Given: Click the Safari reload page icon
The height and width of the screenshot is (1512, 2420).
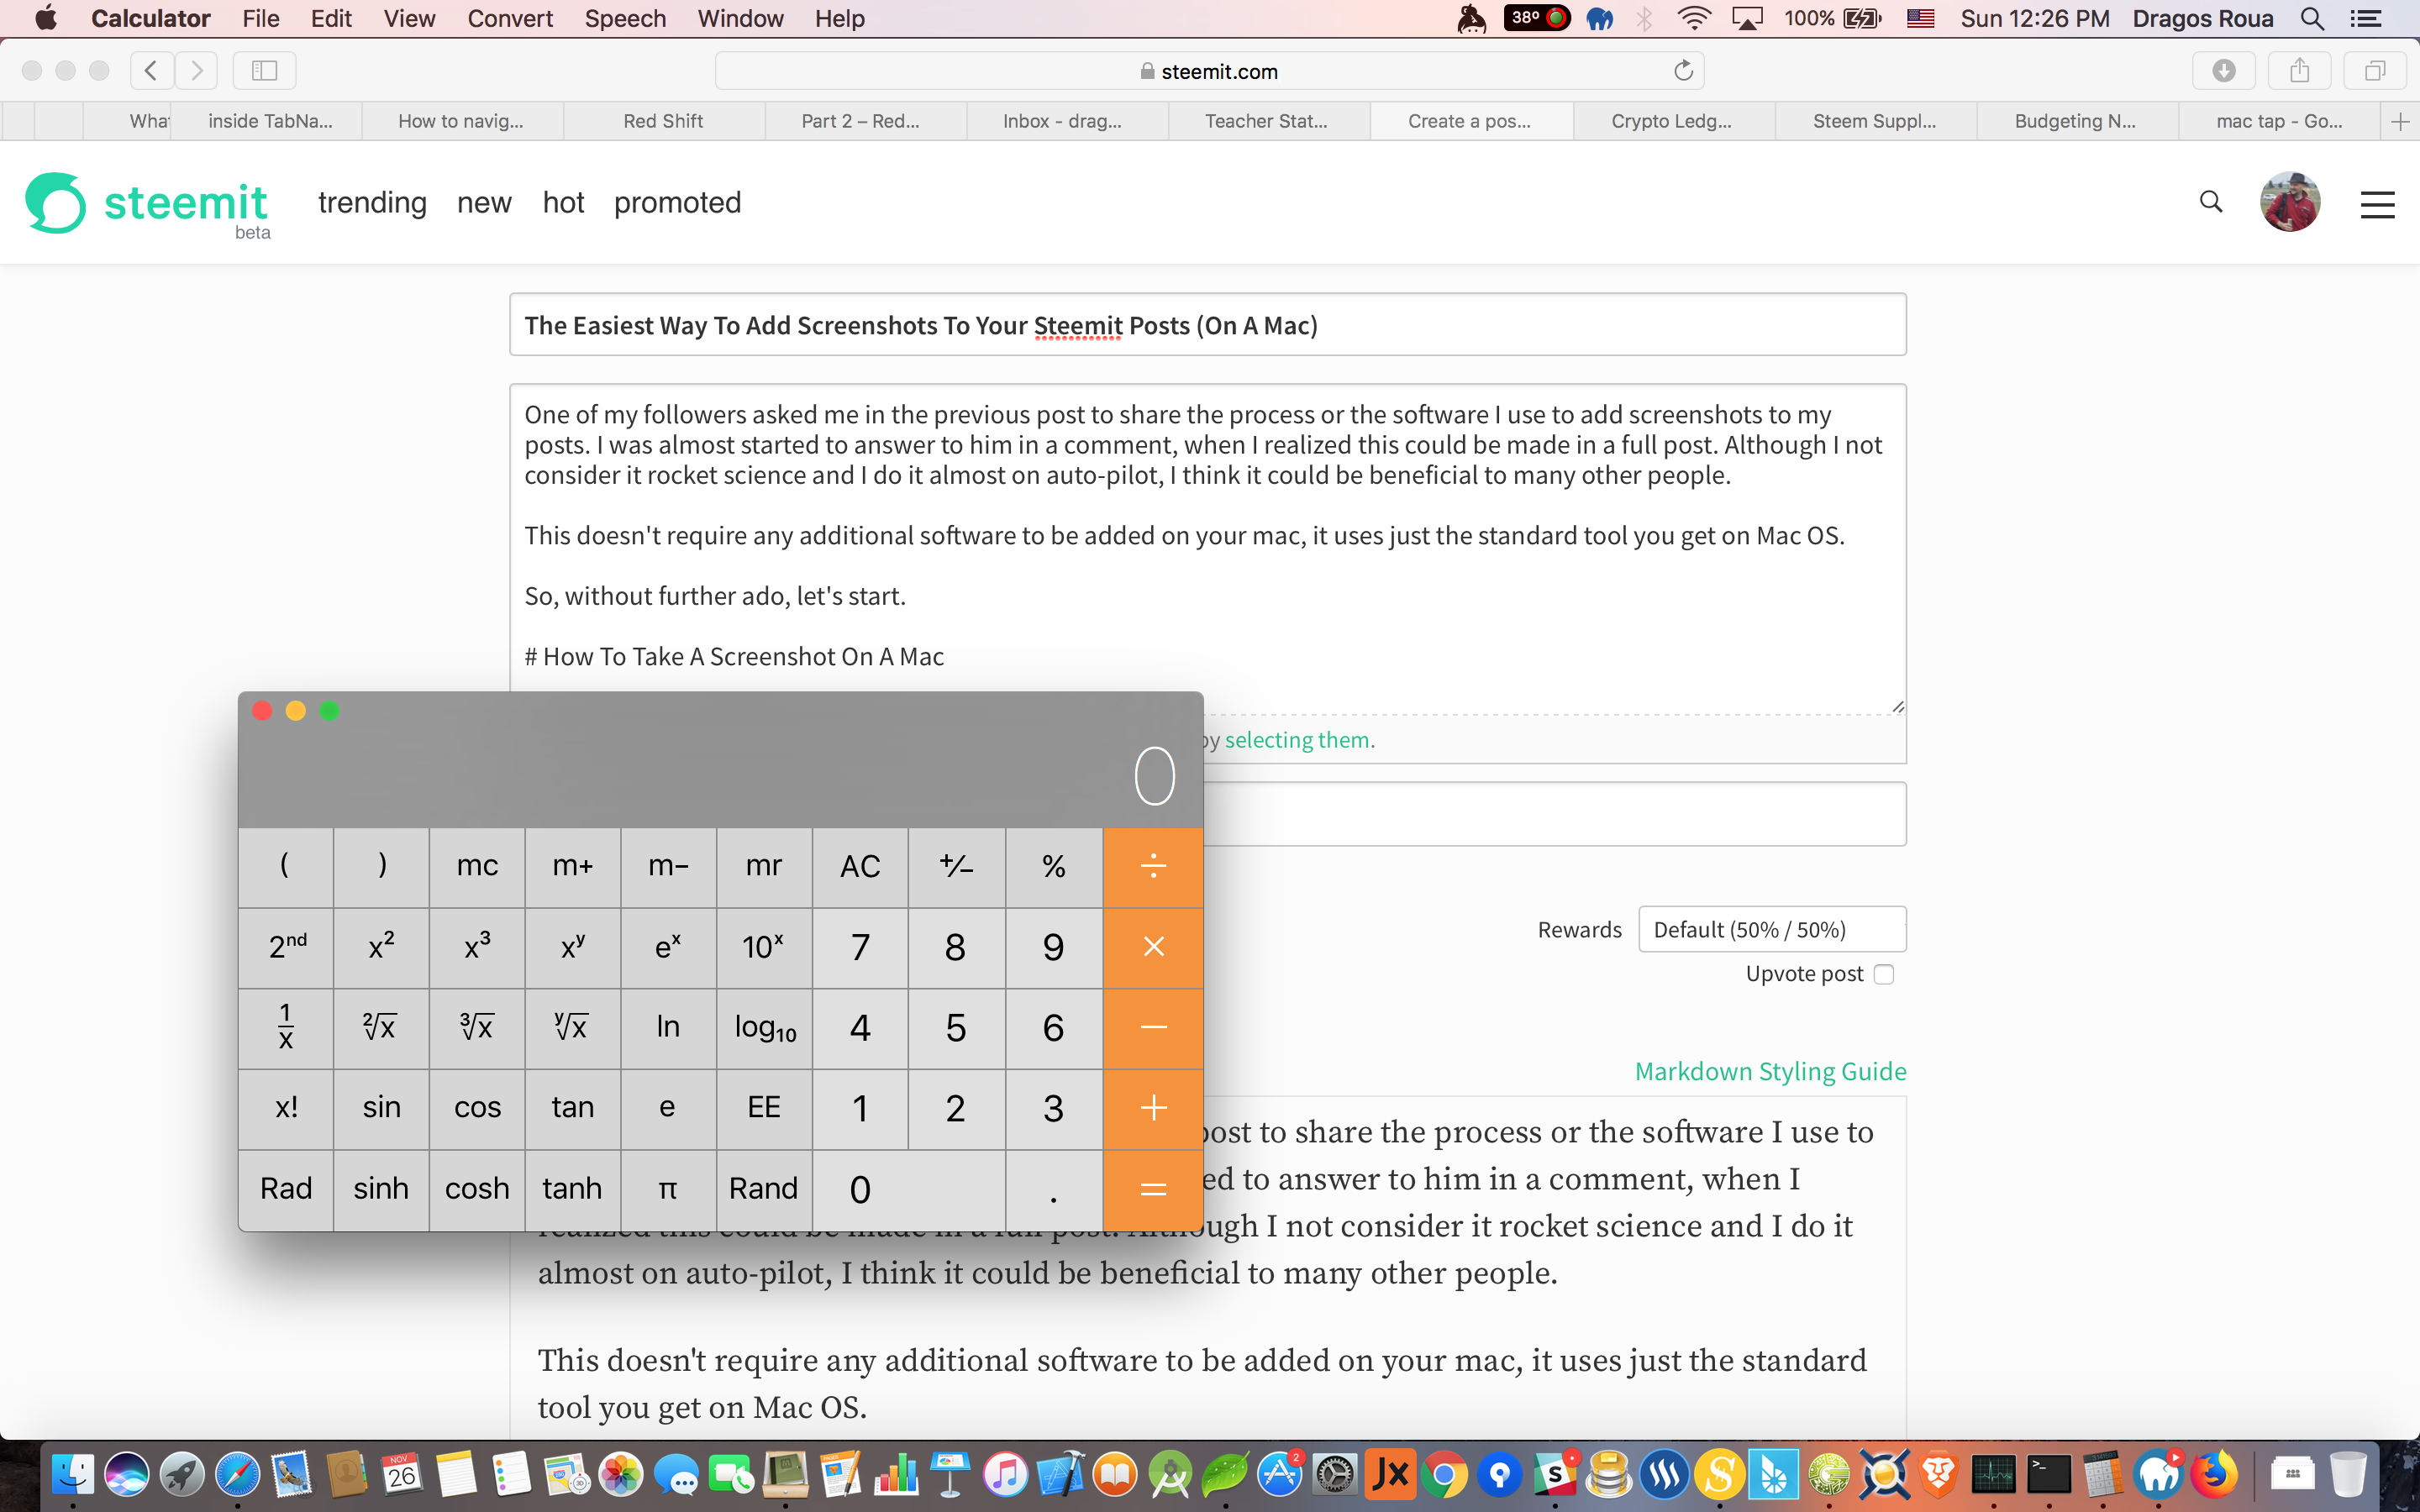Looking at the screenshot, I should 1683,71.
